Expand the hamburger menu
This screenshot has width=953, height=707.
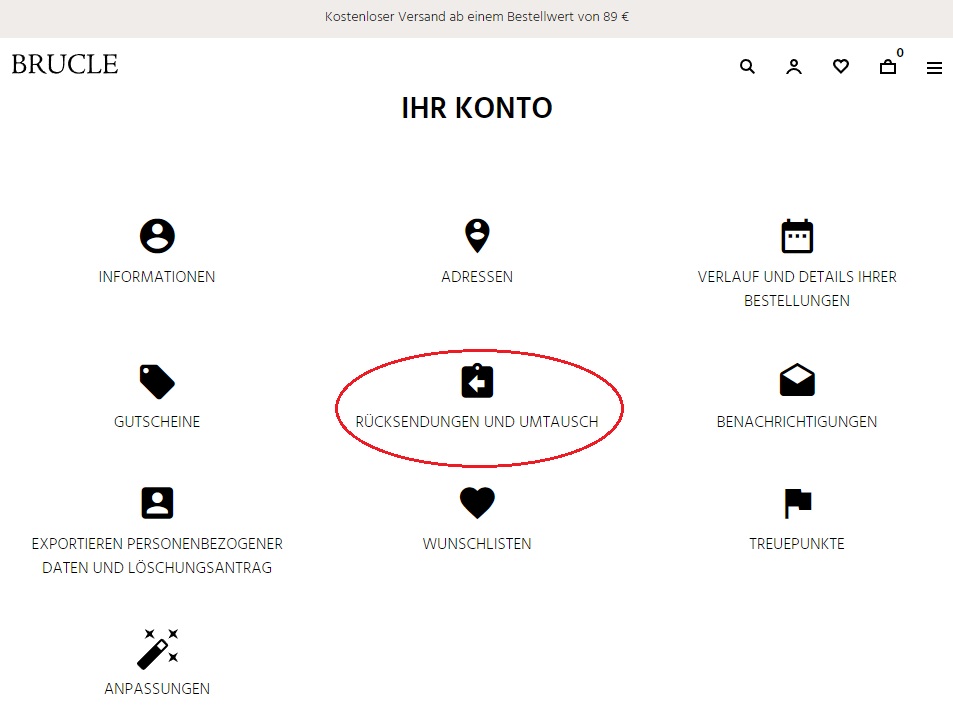(934, 68)
